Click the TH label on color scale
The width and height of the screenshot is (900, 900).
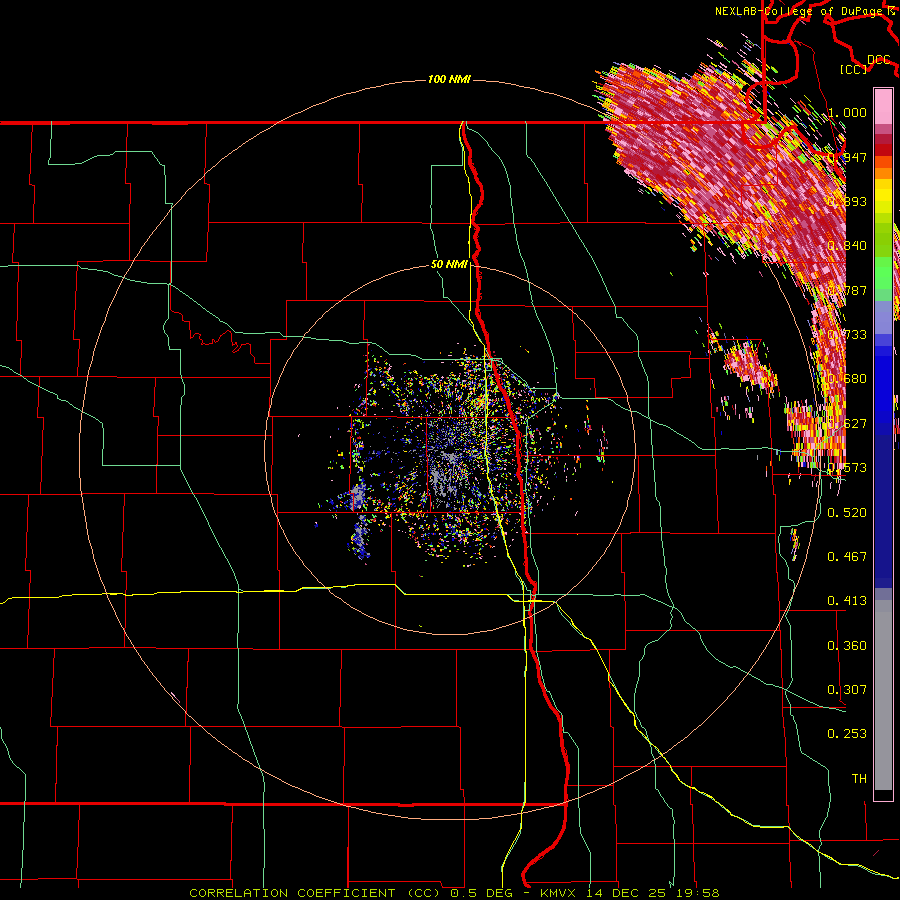[x=859, y=778]
